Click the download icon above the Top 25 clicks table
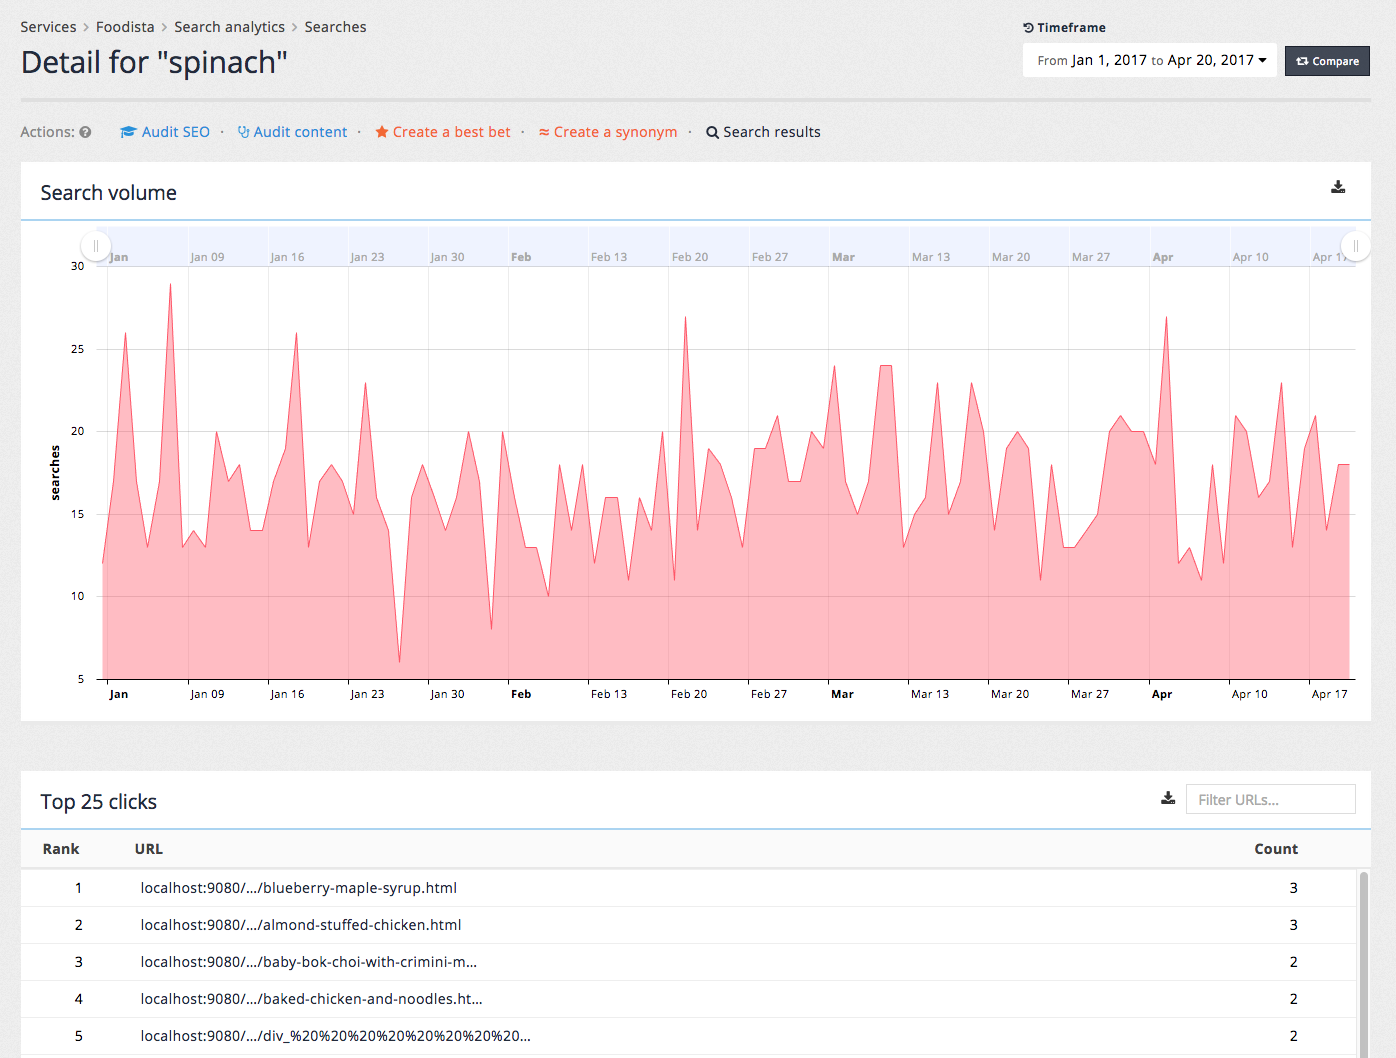The image size is (1396, 1058). [x=1167, y=798]
